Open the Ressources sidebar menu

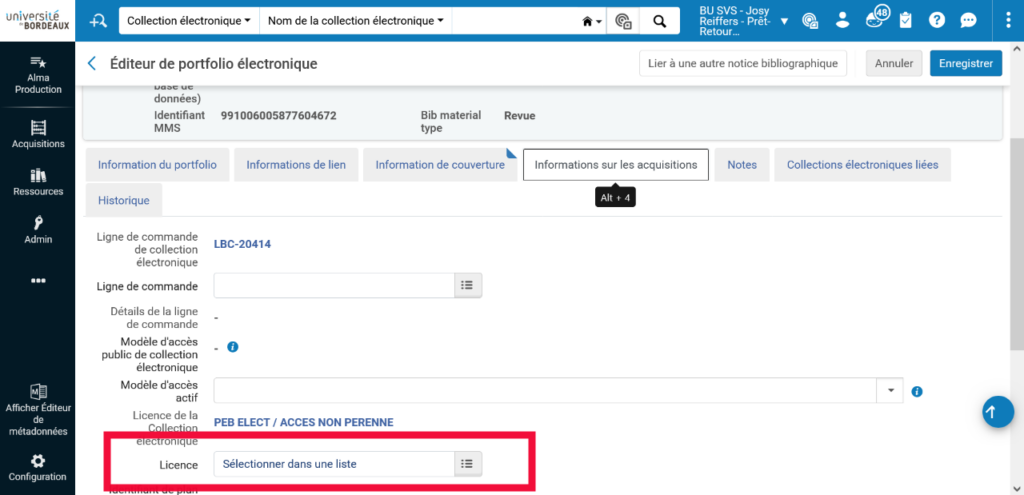pos(38,182)
